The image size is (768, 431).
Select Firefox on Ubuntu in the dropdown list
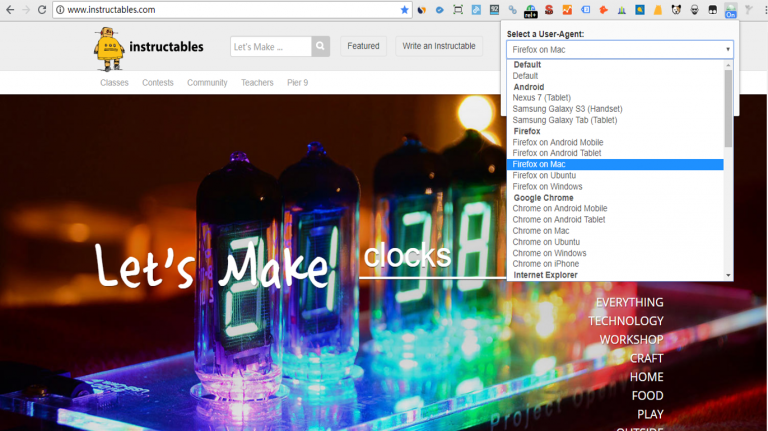coord(544,175)
